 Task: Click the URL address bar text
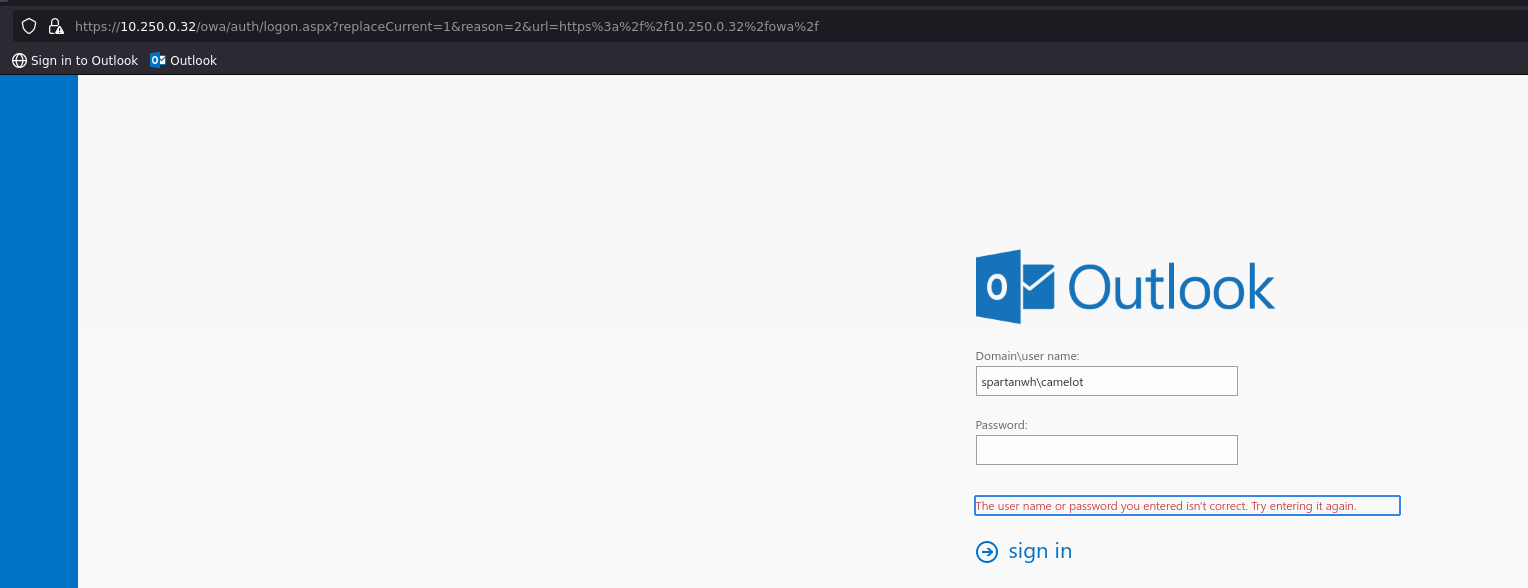click(447, 26)
